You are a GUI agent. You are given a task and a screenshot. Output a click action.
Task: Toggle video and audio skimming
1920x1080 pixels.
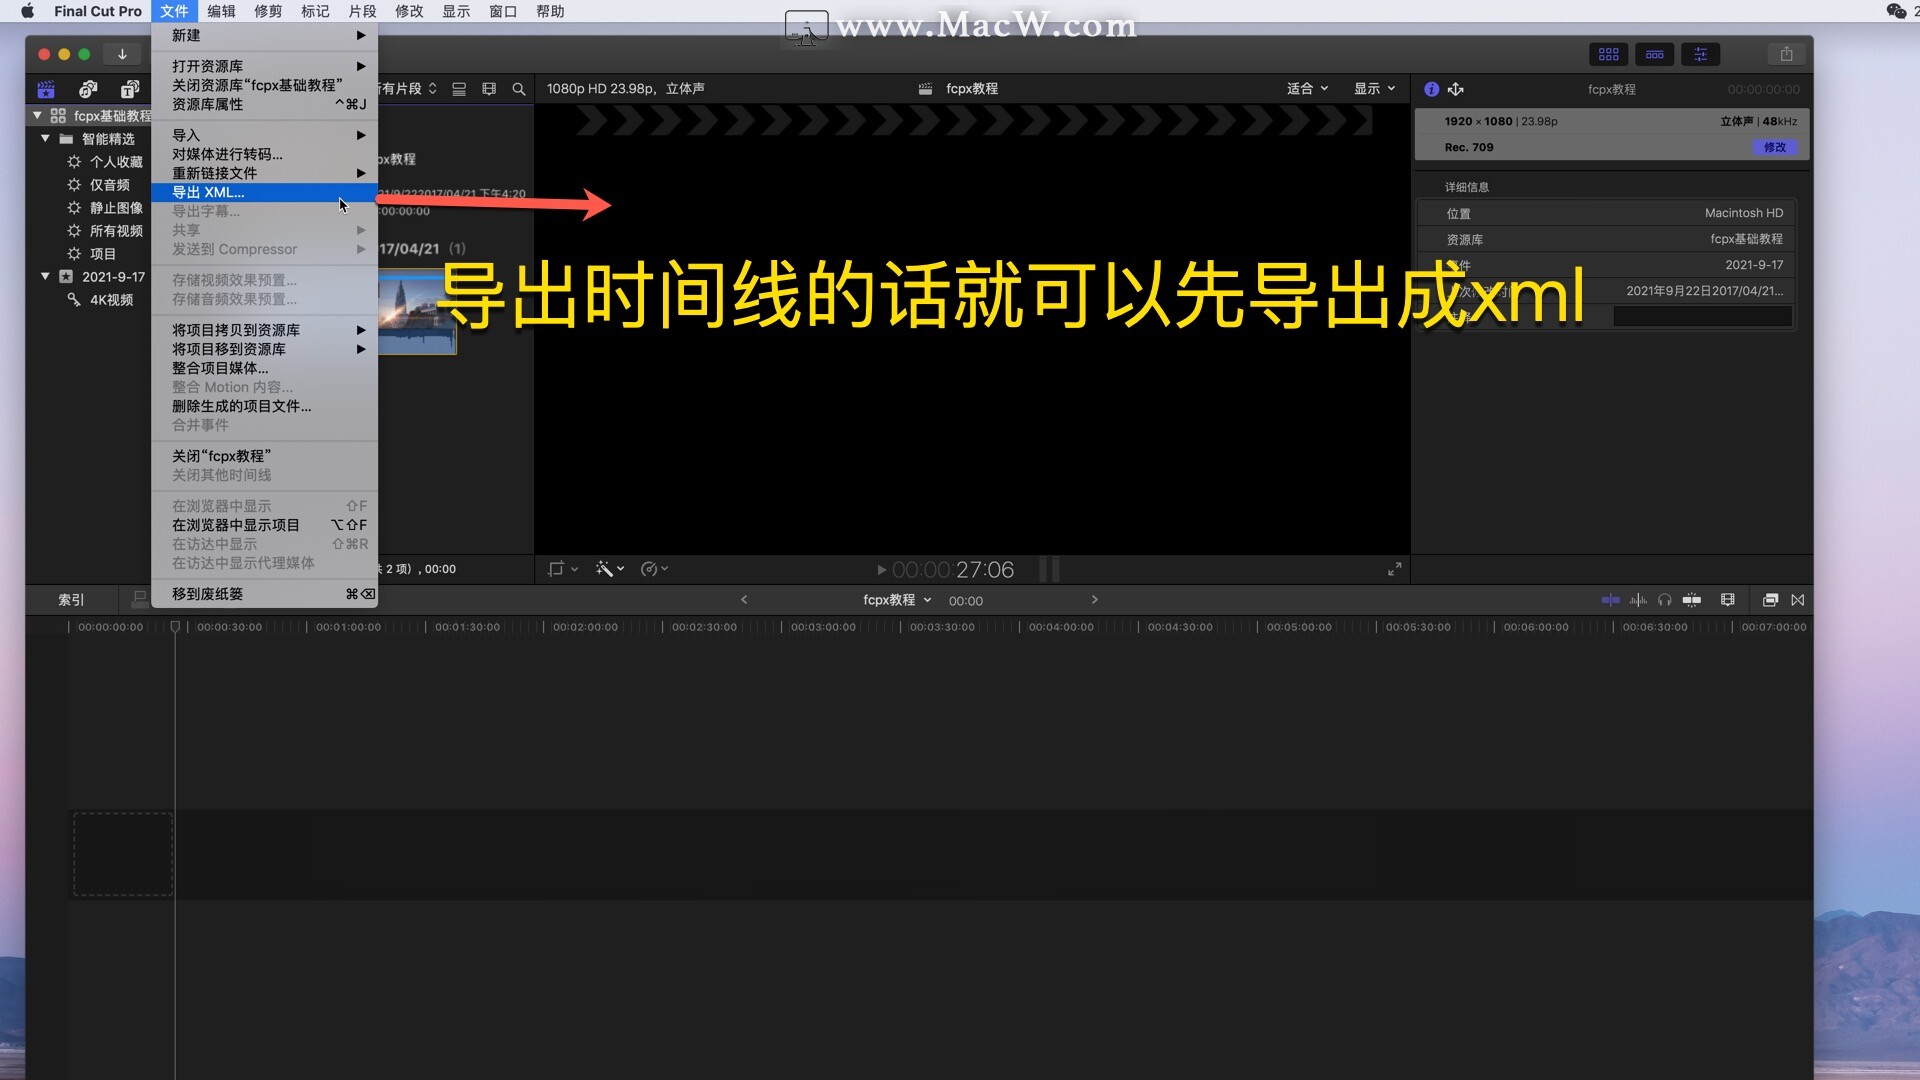[x=1610, y=600]
